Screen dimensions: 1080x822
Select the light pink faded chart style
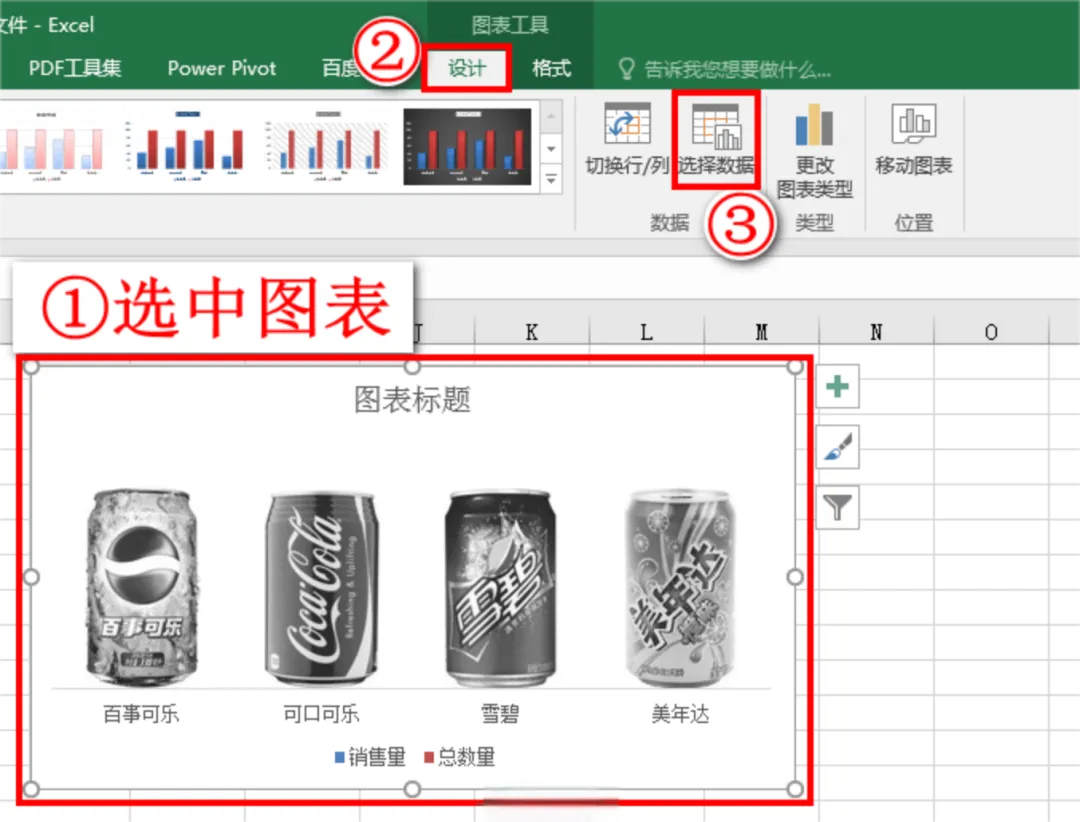(x=50, y=146)
